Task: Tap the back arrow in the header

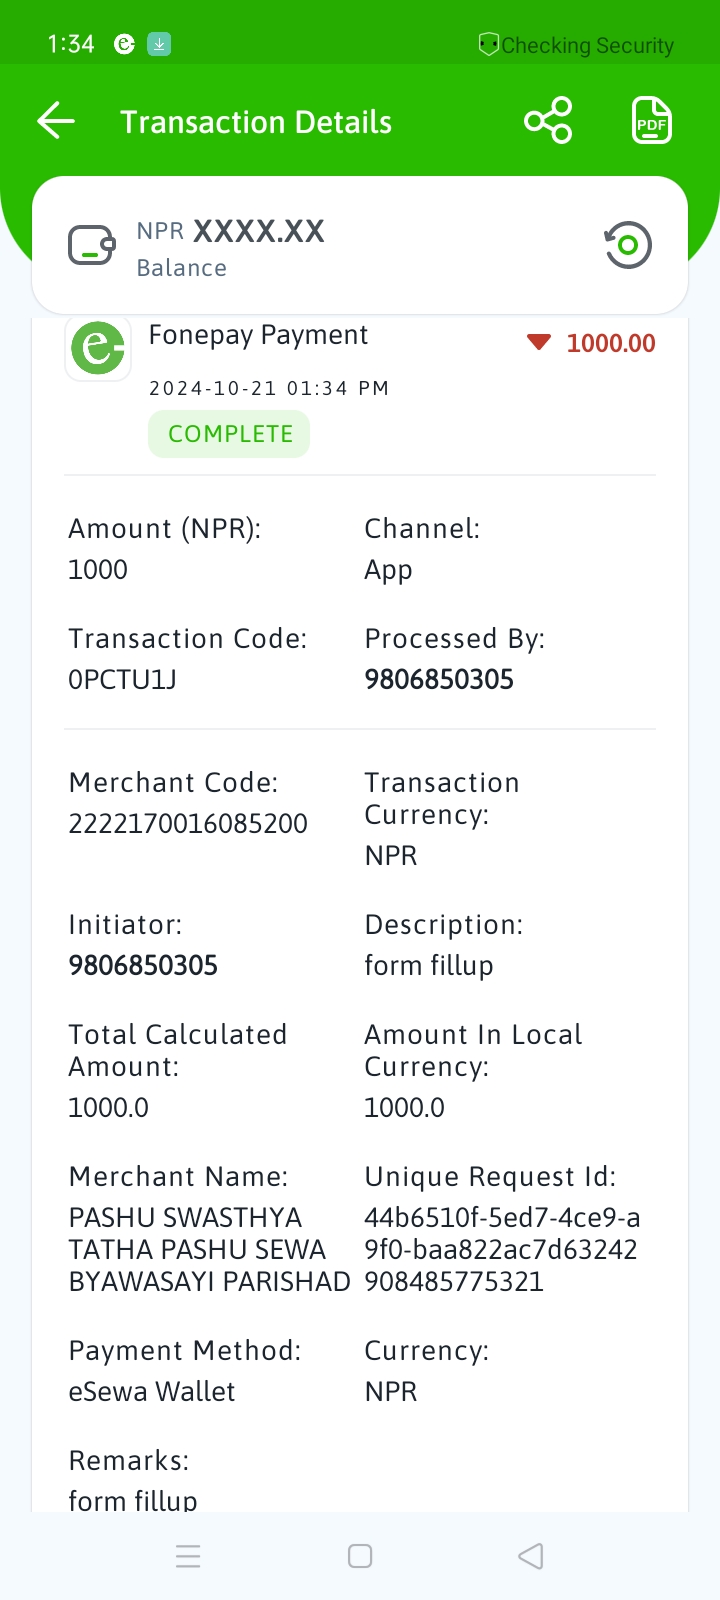Action: coord(56,121)
